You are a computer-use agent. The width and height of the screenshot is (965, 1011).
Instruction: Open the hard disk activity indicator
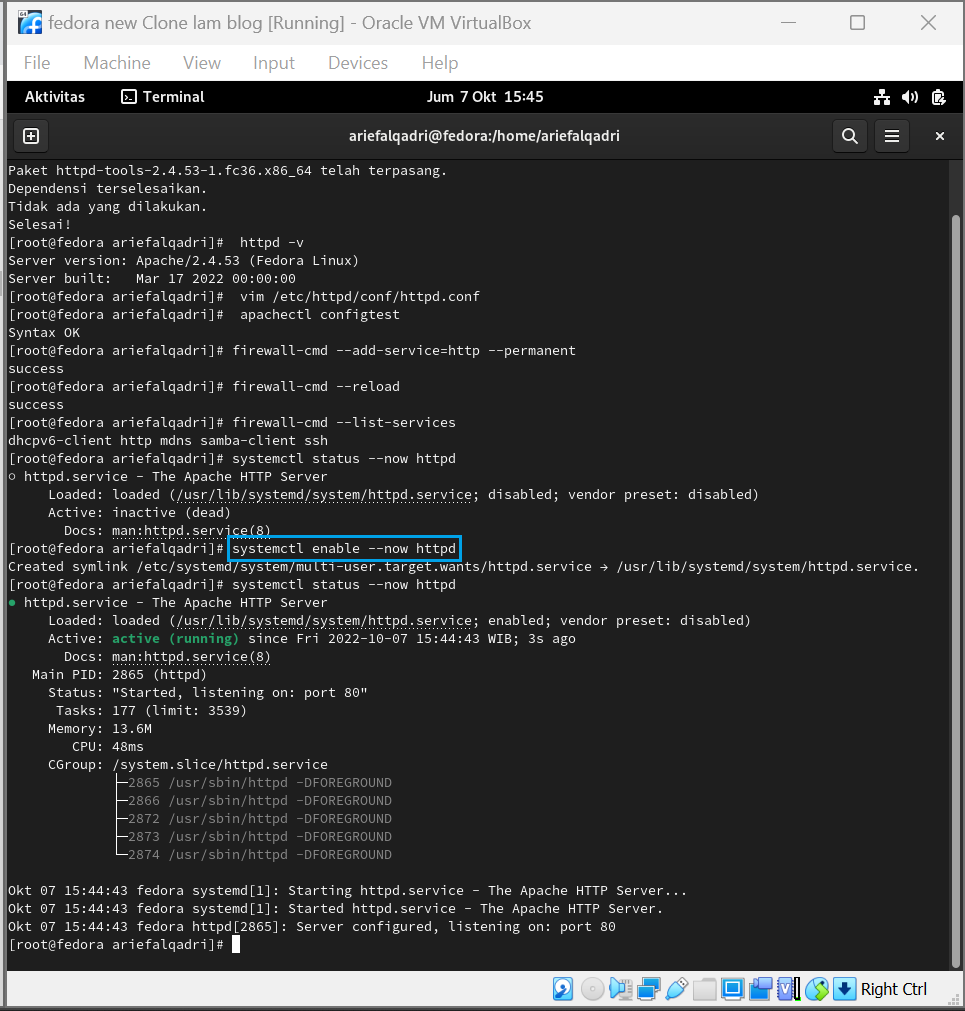(x=563, y=988)
